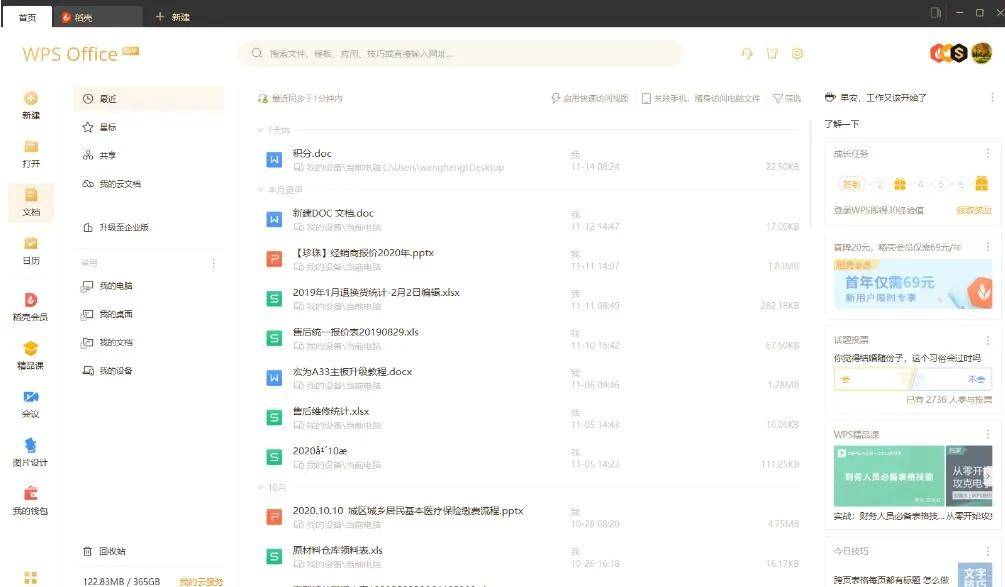Image resolution: width=1005 pixels, height=587 pixels.
Task: Collapse the 7天内 file group
Action: tap(260, 130)
